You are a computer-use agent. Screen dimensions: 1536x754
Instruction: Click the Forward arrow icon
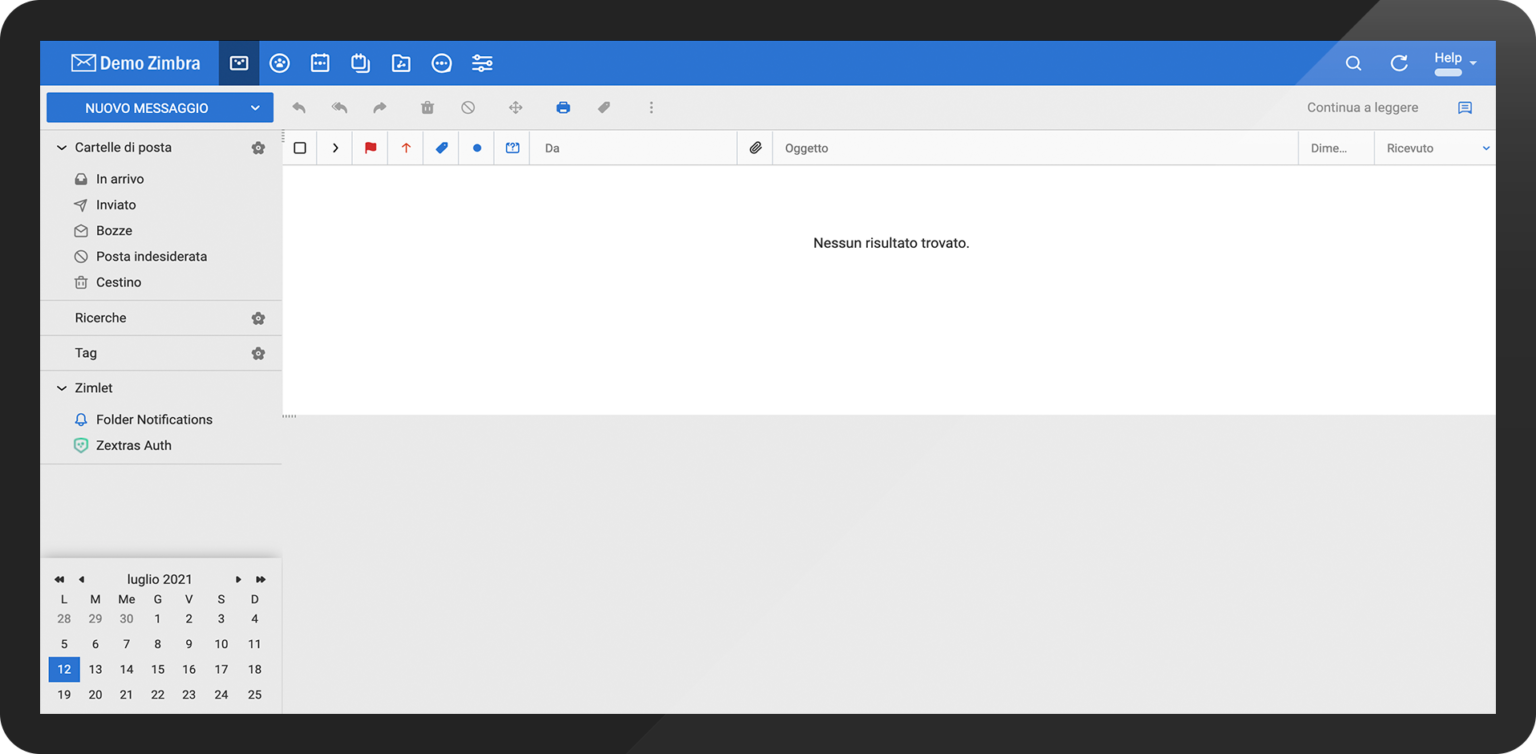[380, 107]
